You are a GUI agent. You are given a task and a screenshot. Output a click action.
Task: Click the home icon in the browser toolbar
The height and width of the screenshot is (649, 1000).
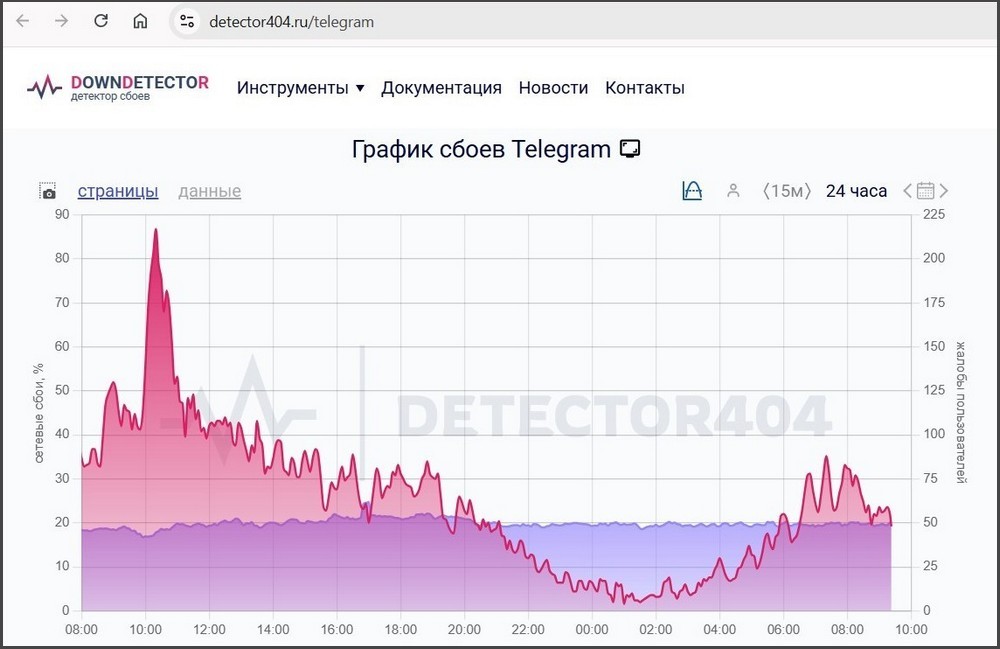click(x=140, y=21)
